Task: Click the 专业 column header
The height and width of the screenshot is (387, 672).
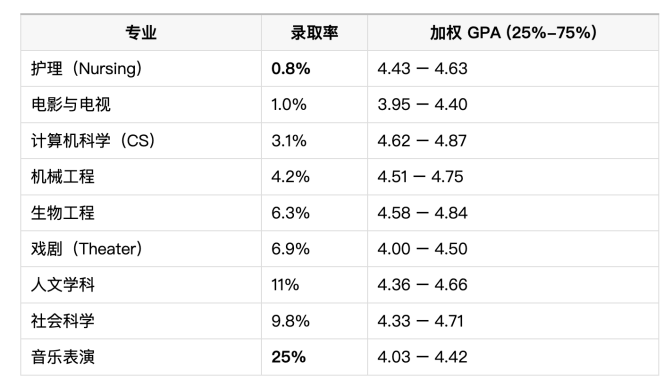Action: tap(141, 33)
